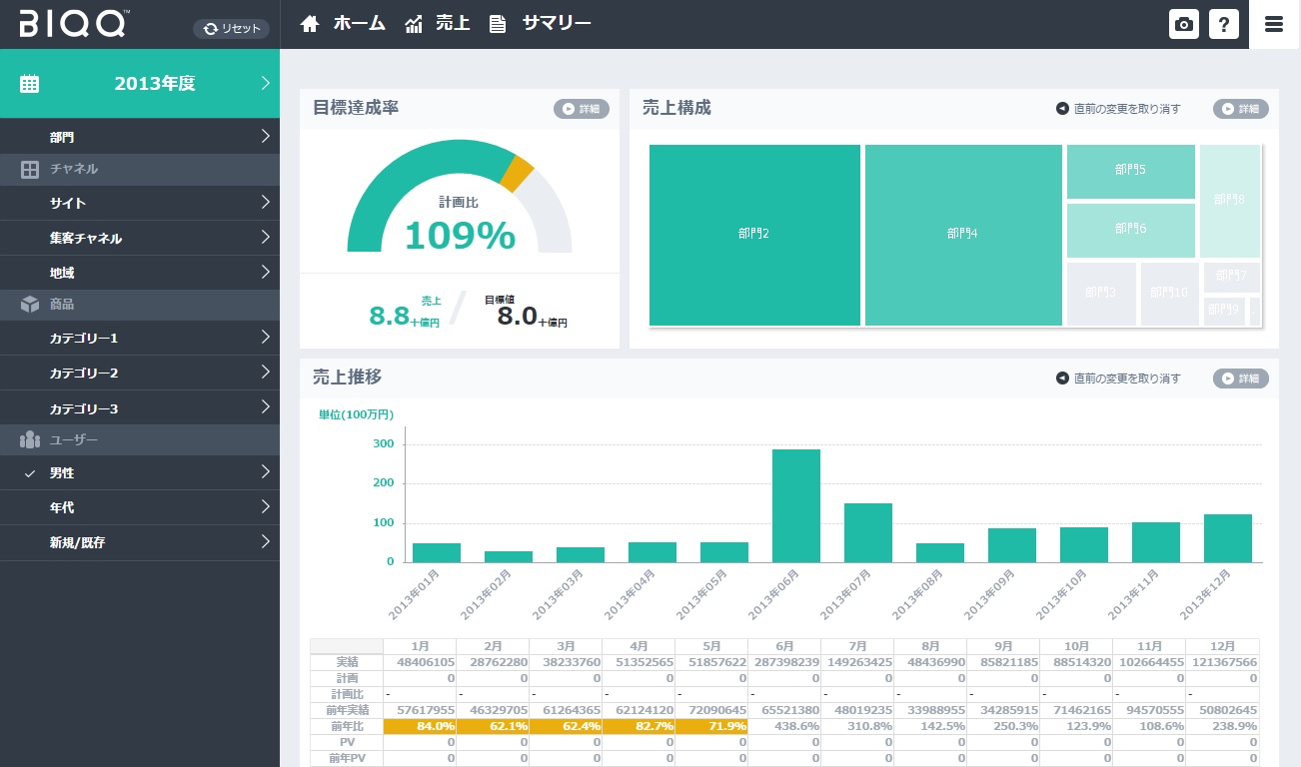Open 詳細 for 売上推移 panel

tap(1241, 379)
